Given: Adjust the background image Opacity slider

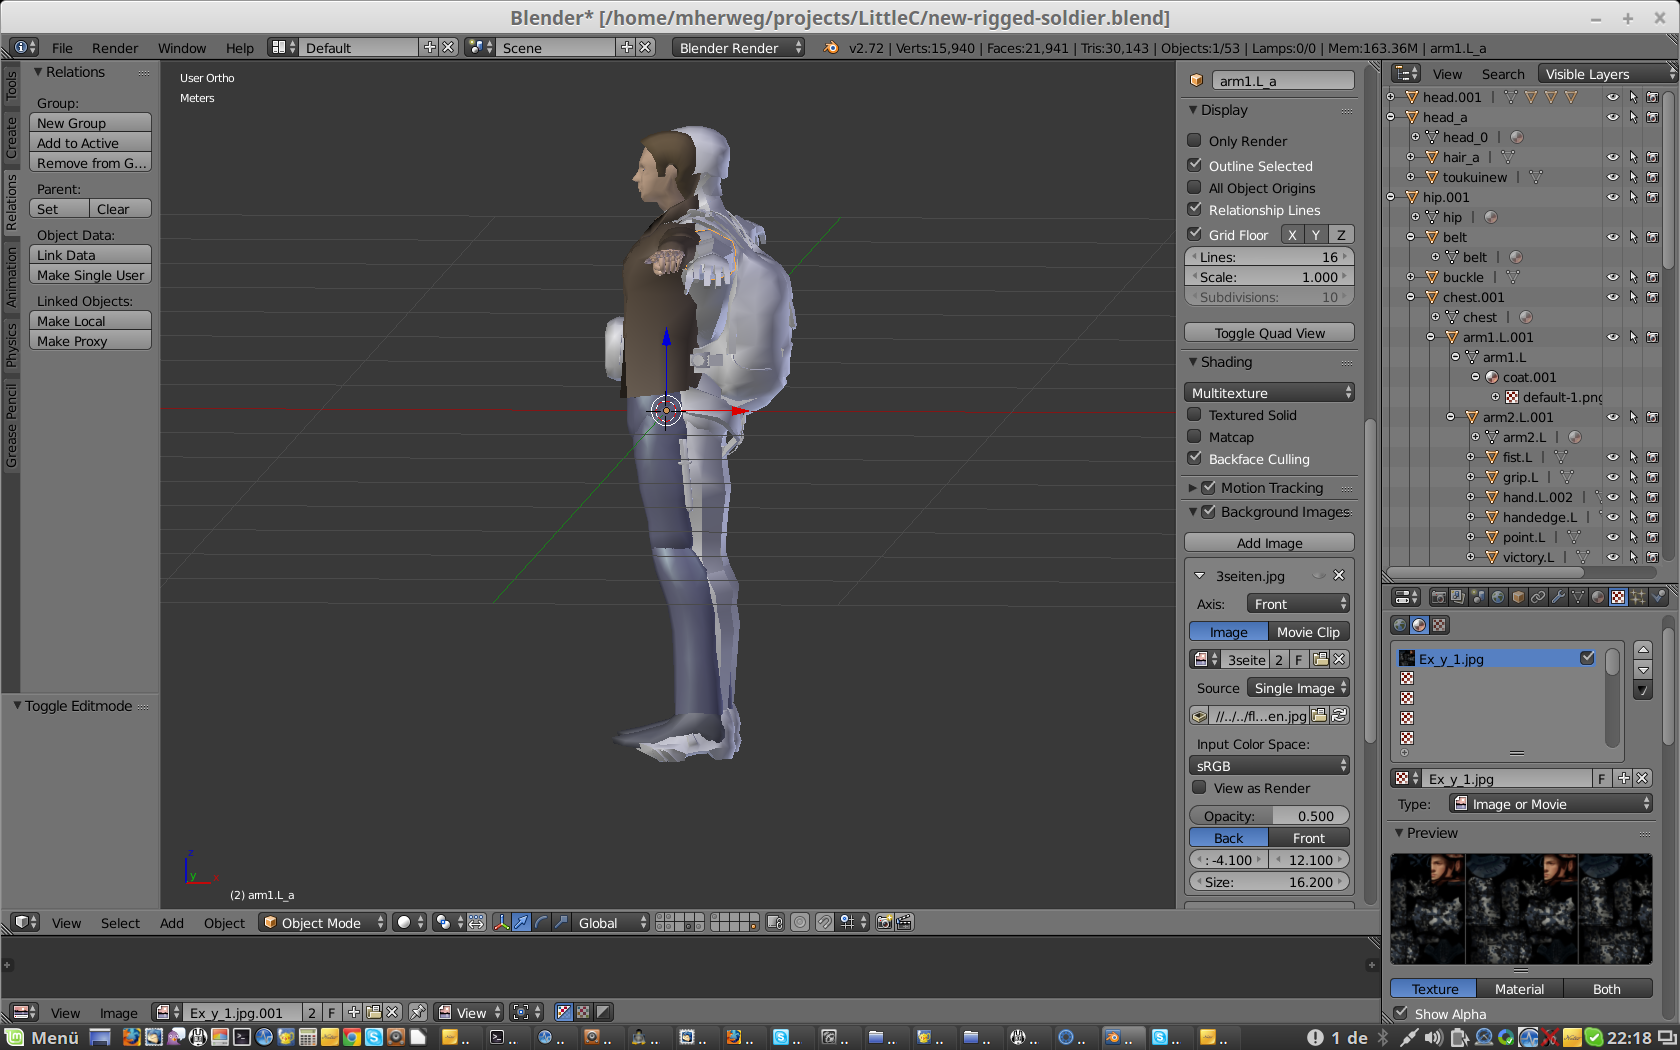Looking at the screenshot, I should point(1269,816).
